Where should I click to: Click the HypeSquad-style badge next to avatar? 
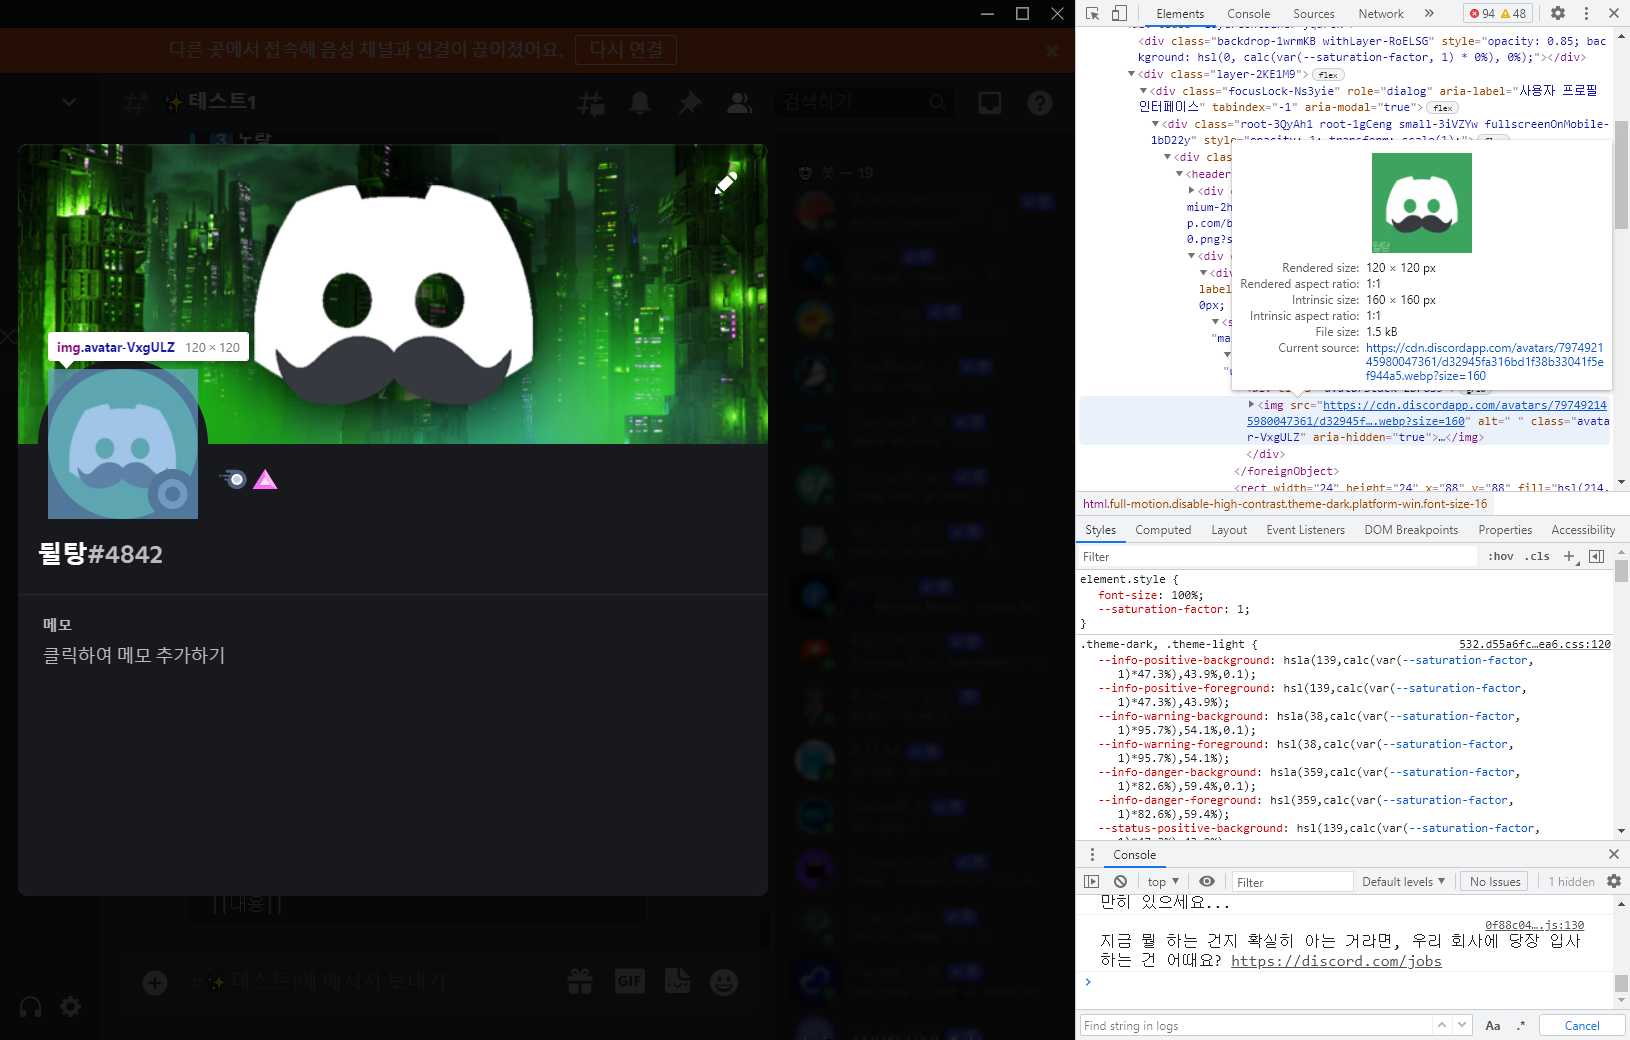[x=233, y=479]
